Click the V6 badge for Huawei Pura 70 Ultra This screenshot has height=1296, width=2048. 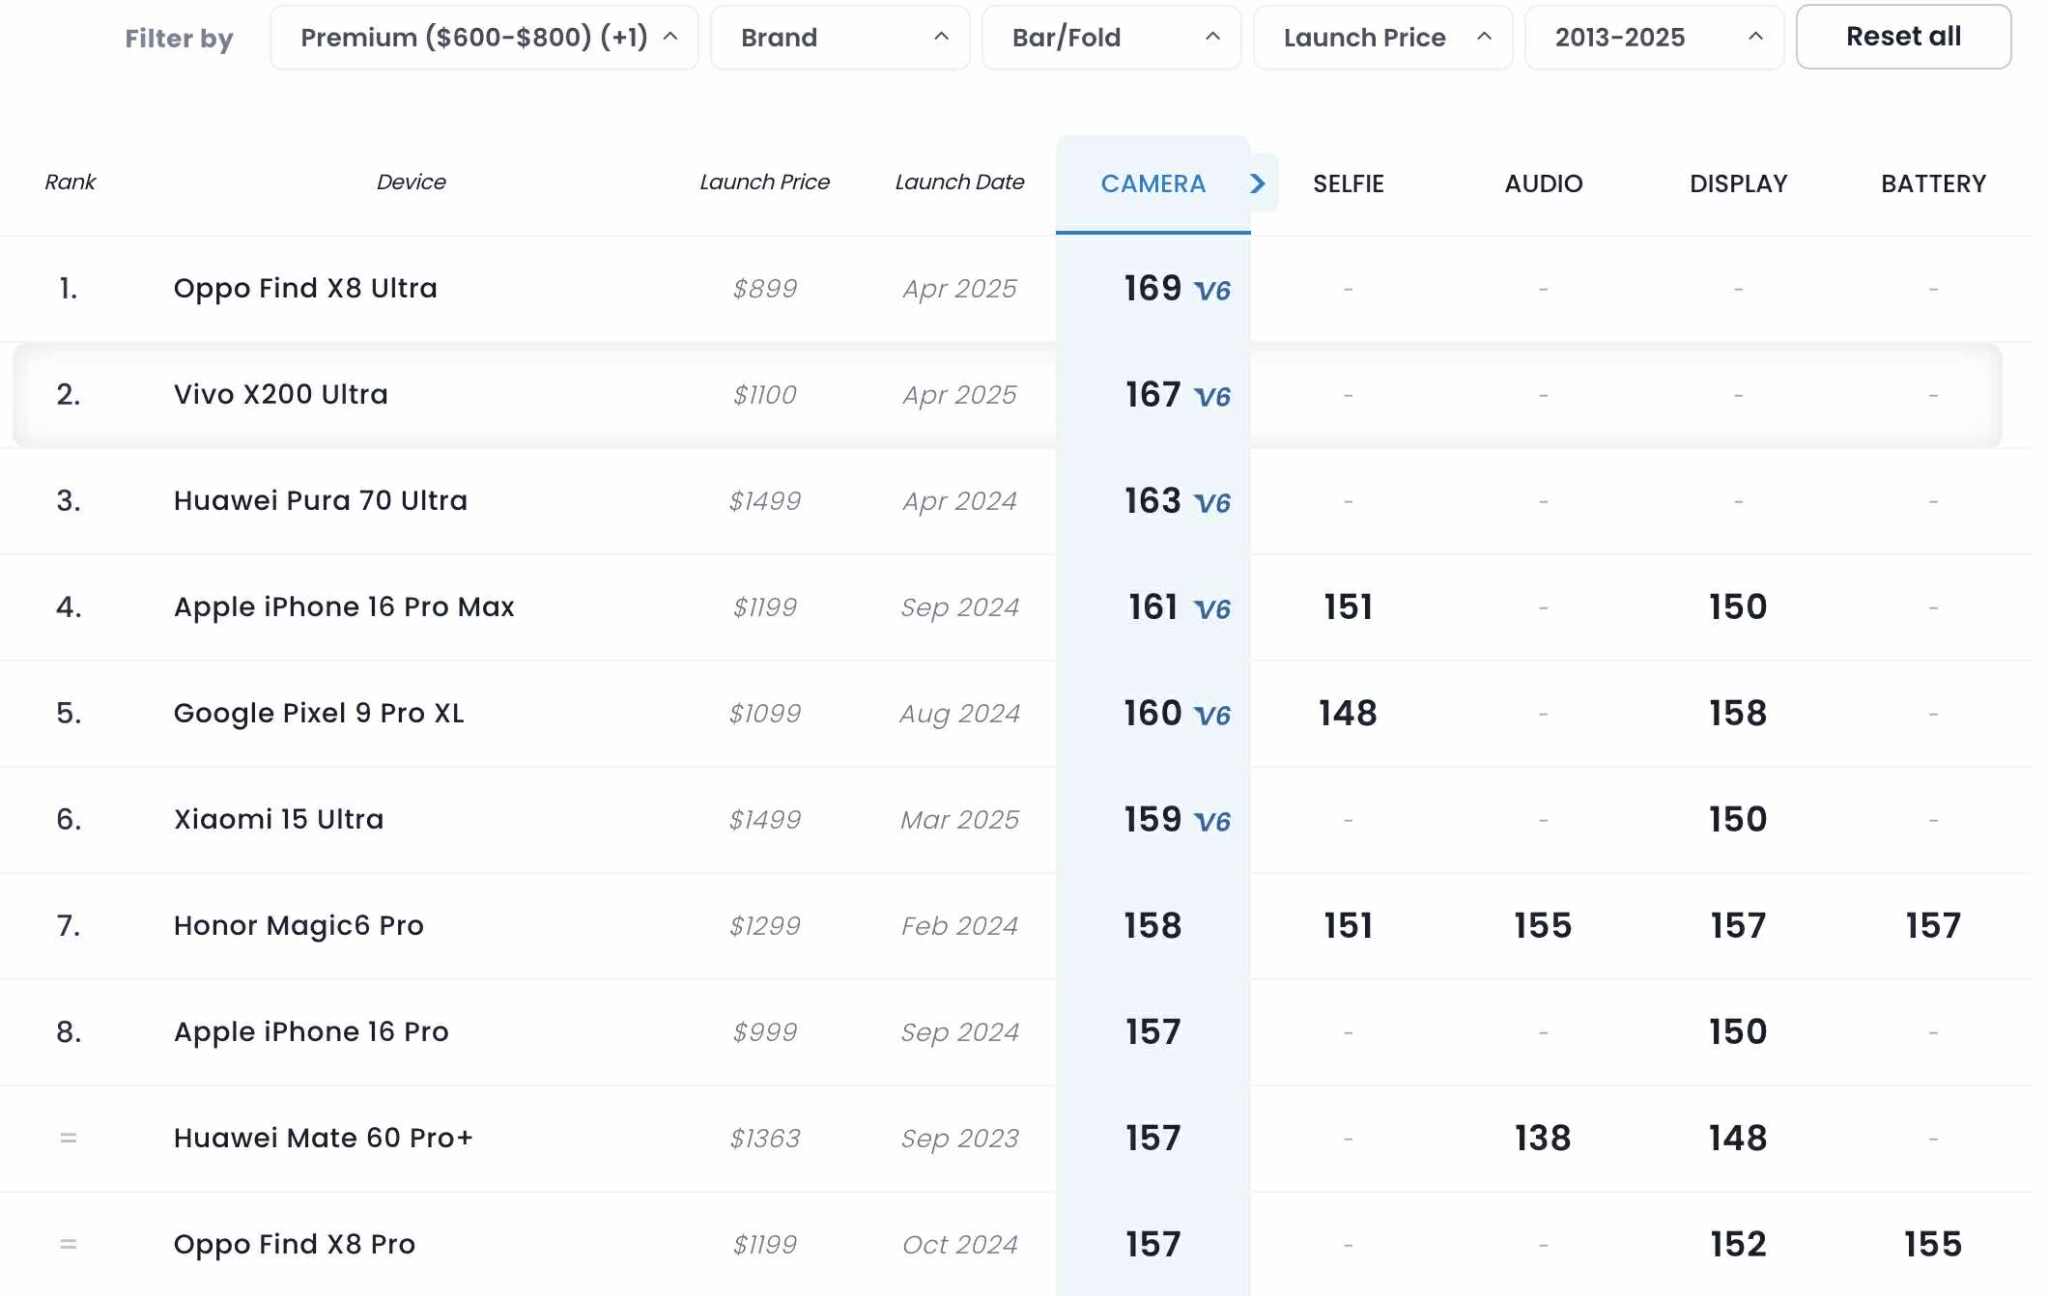(x=1212, y=503)
